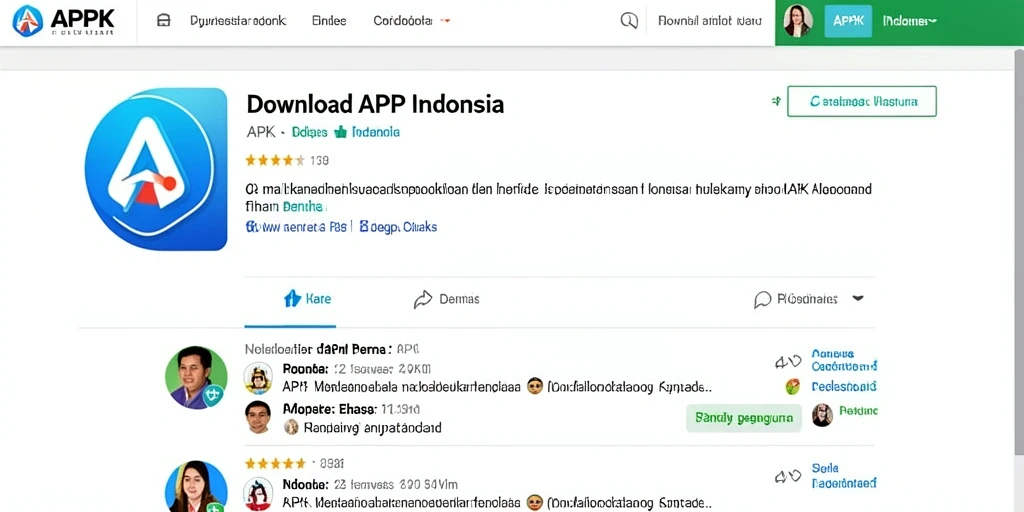This screenshot has height=512, width=1024.
Task: Expand the Indomer language dropdown
Action: click(x=910, y=21)
